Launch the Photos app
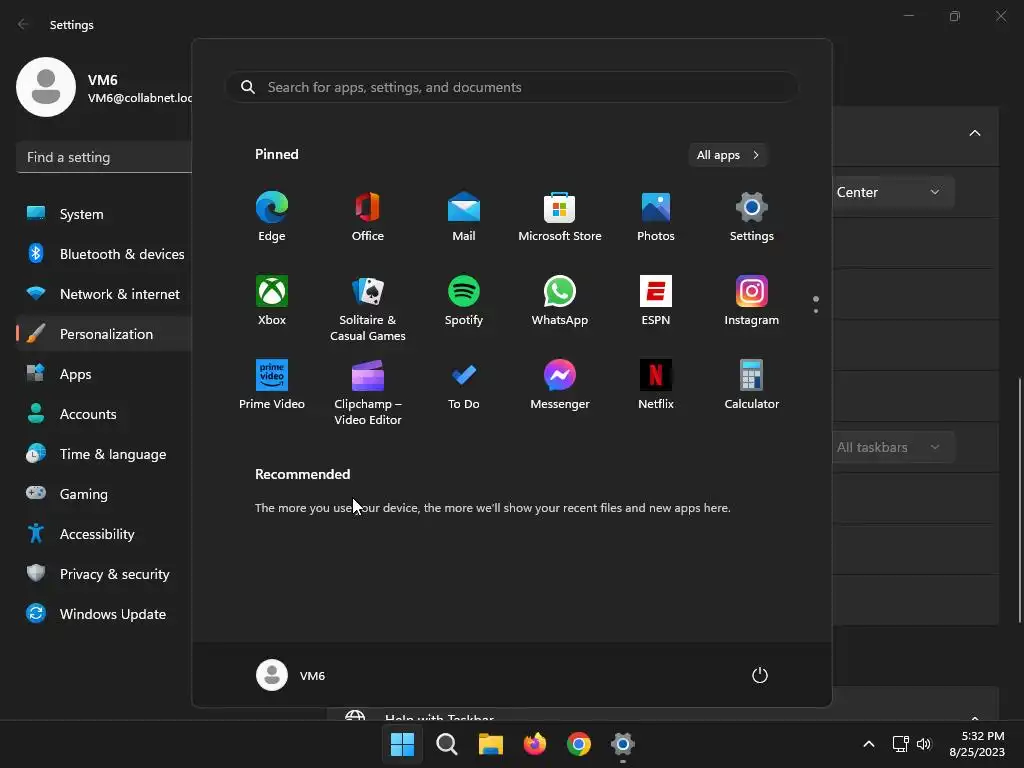 tap(656, 217)
